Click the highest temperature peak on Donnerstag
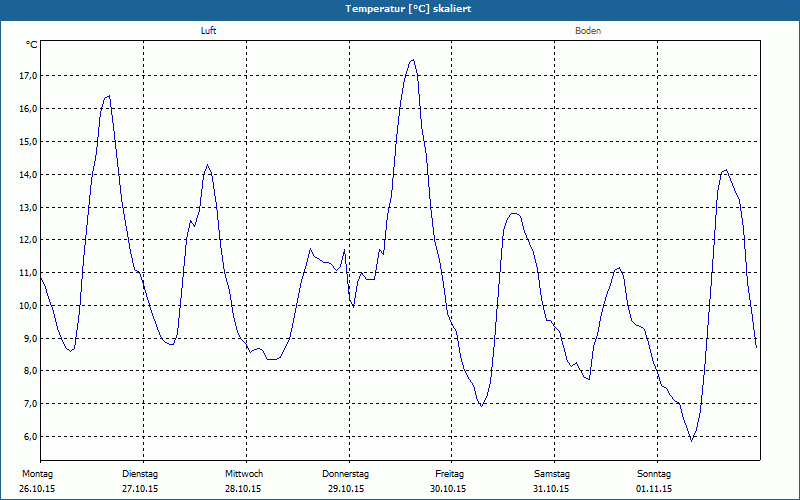Screen dimensions: 800x500 click(413, 60)
